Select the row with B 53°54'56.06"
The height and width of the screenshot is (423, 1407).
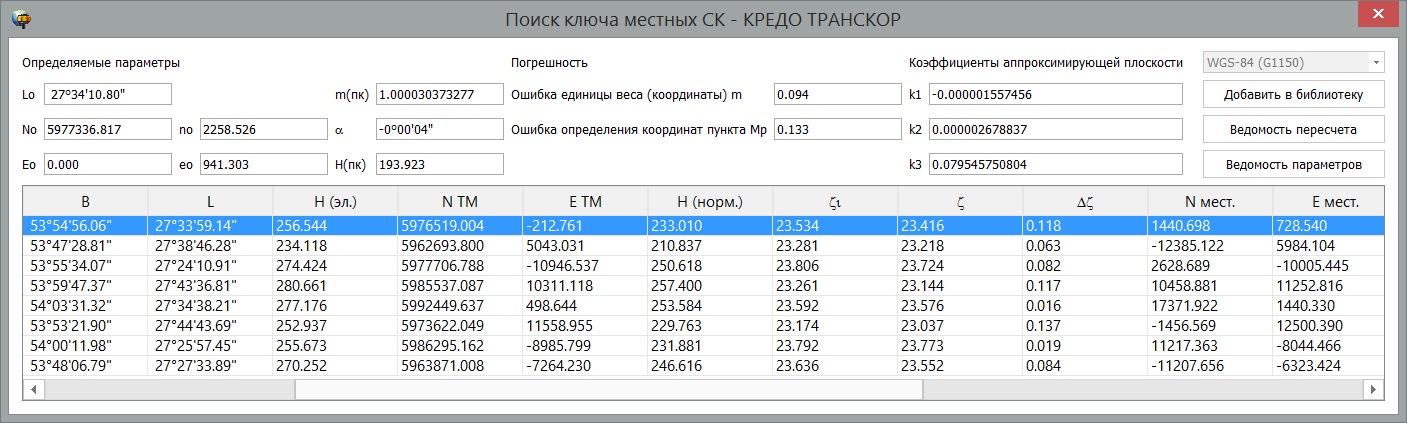point(703,227)
